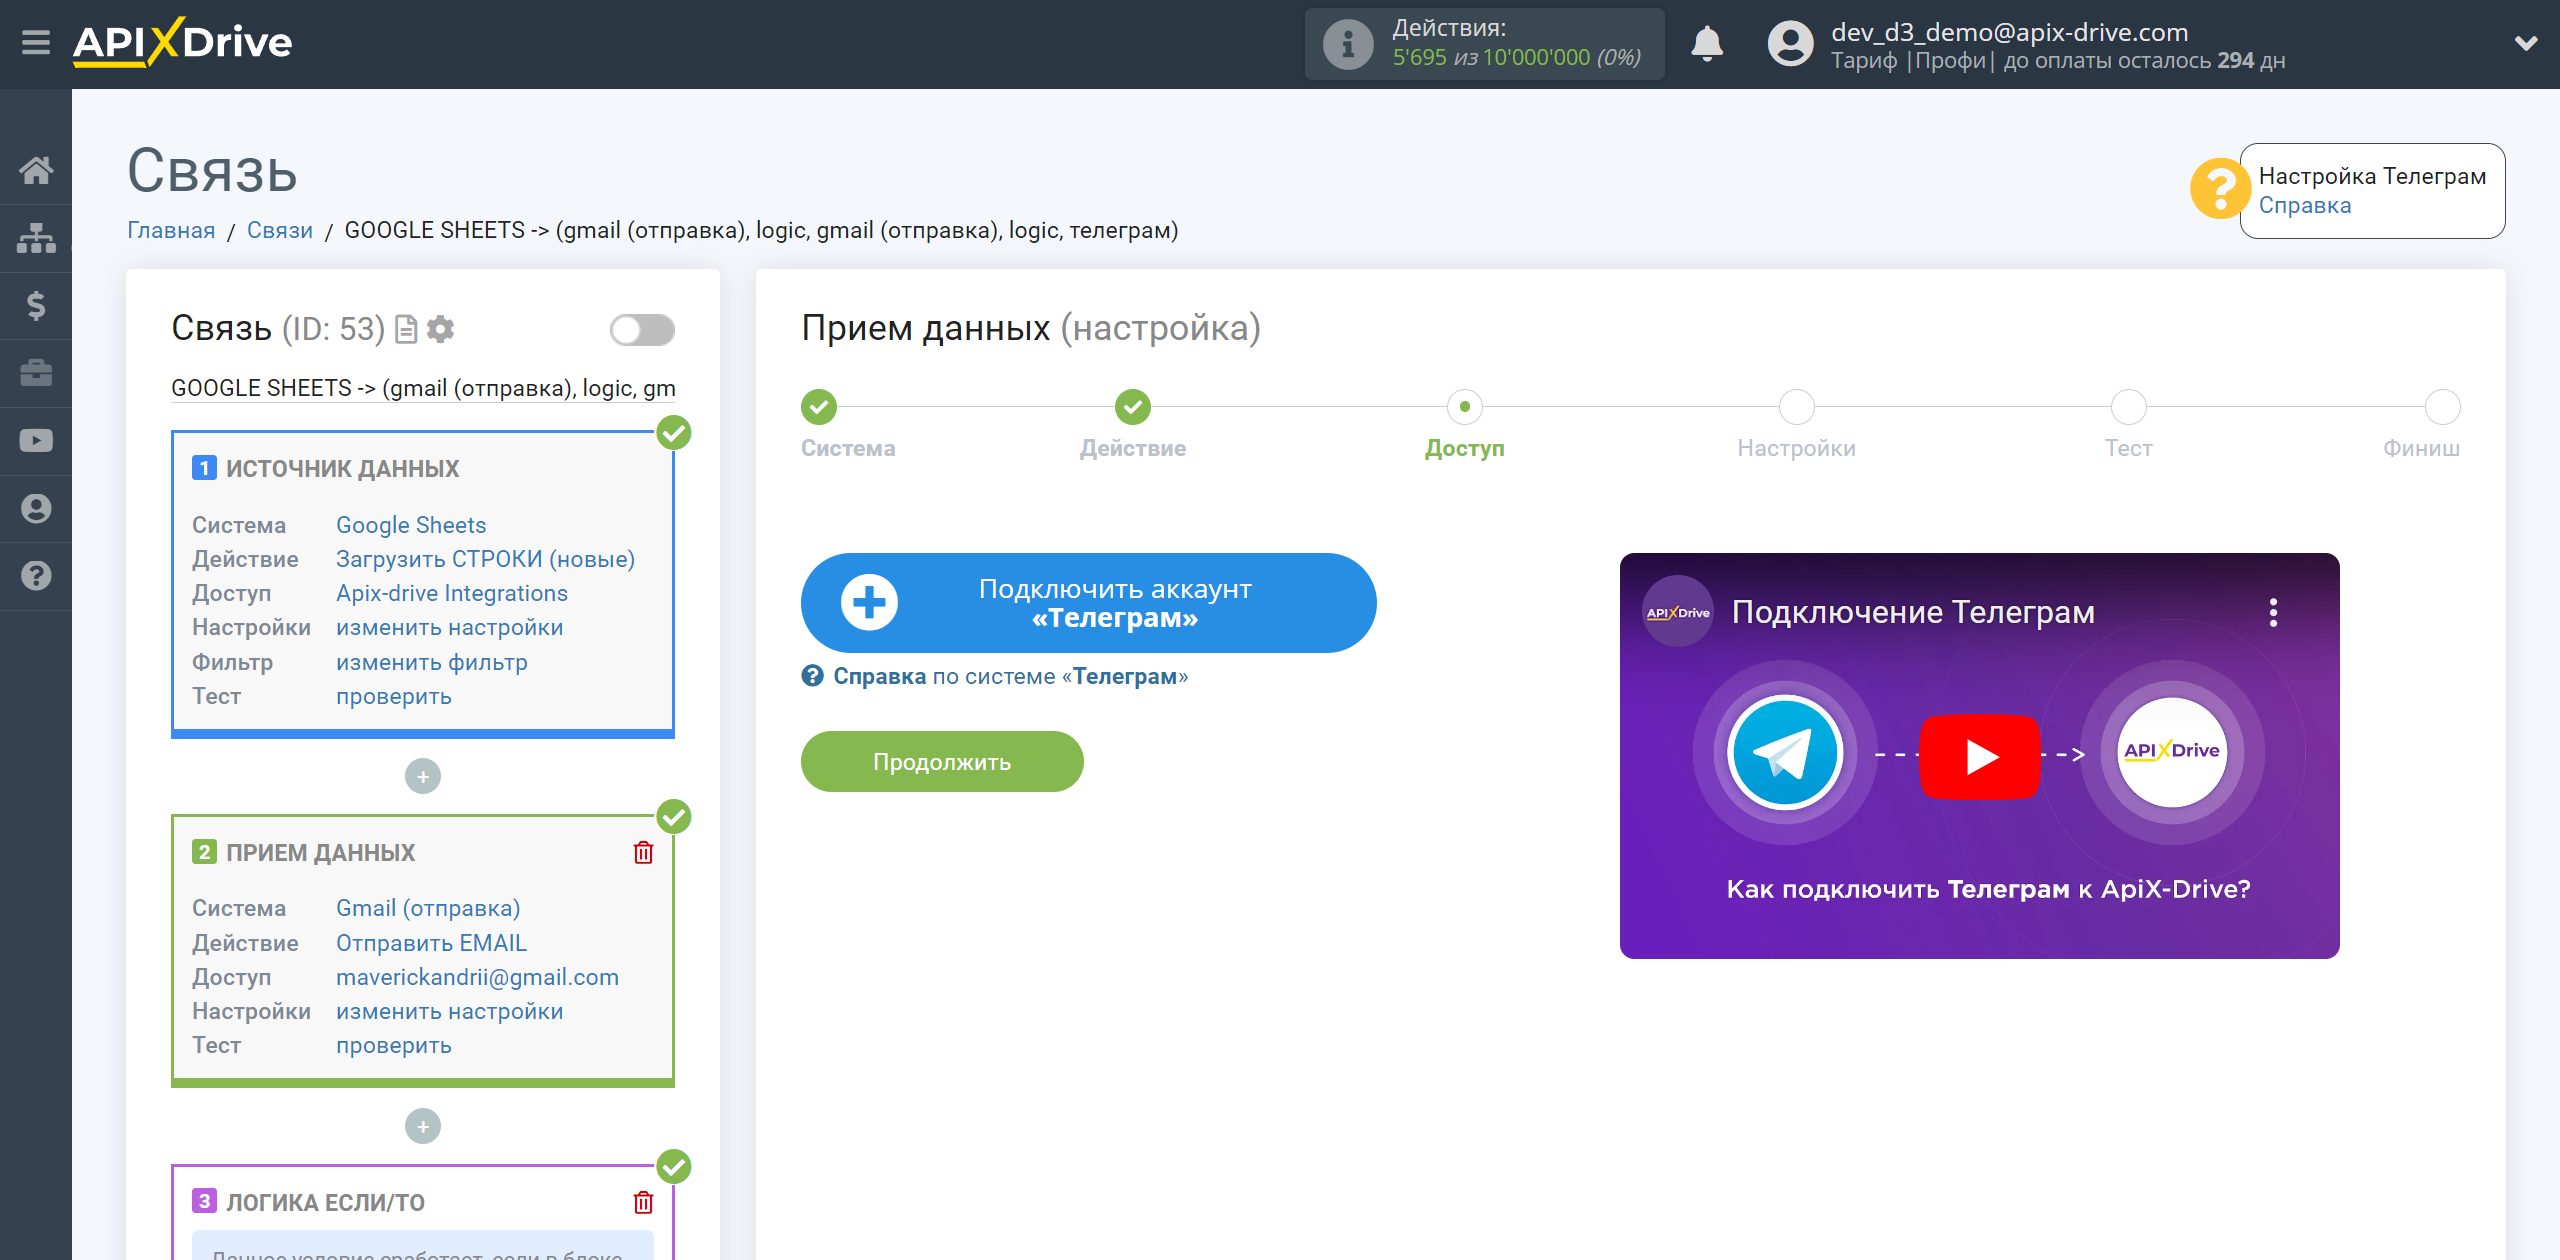Add block after ИСТОЧНИК ДАННЫХ

click(x=423, y=776)
